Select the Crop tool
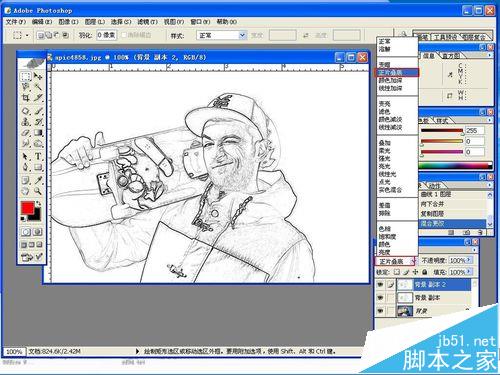Screen dimensions: 500x375 tap(26, 98)
